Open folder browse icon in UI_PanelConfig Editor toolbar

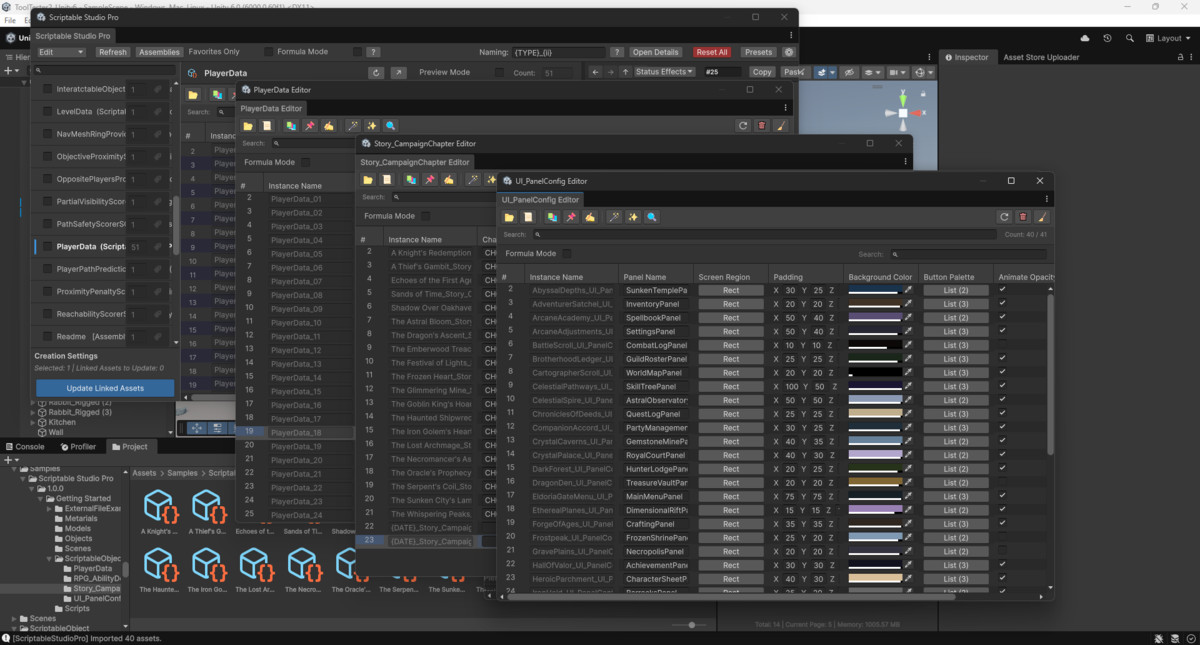[510, 217]
